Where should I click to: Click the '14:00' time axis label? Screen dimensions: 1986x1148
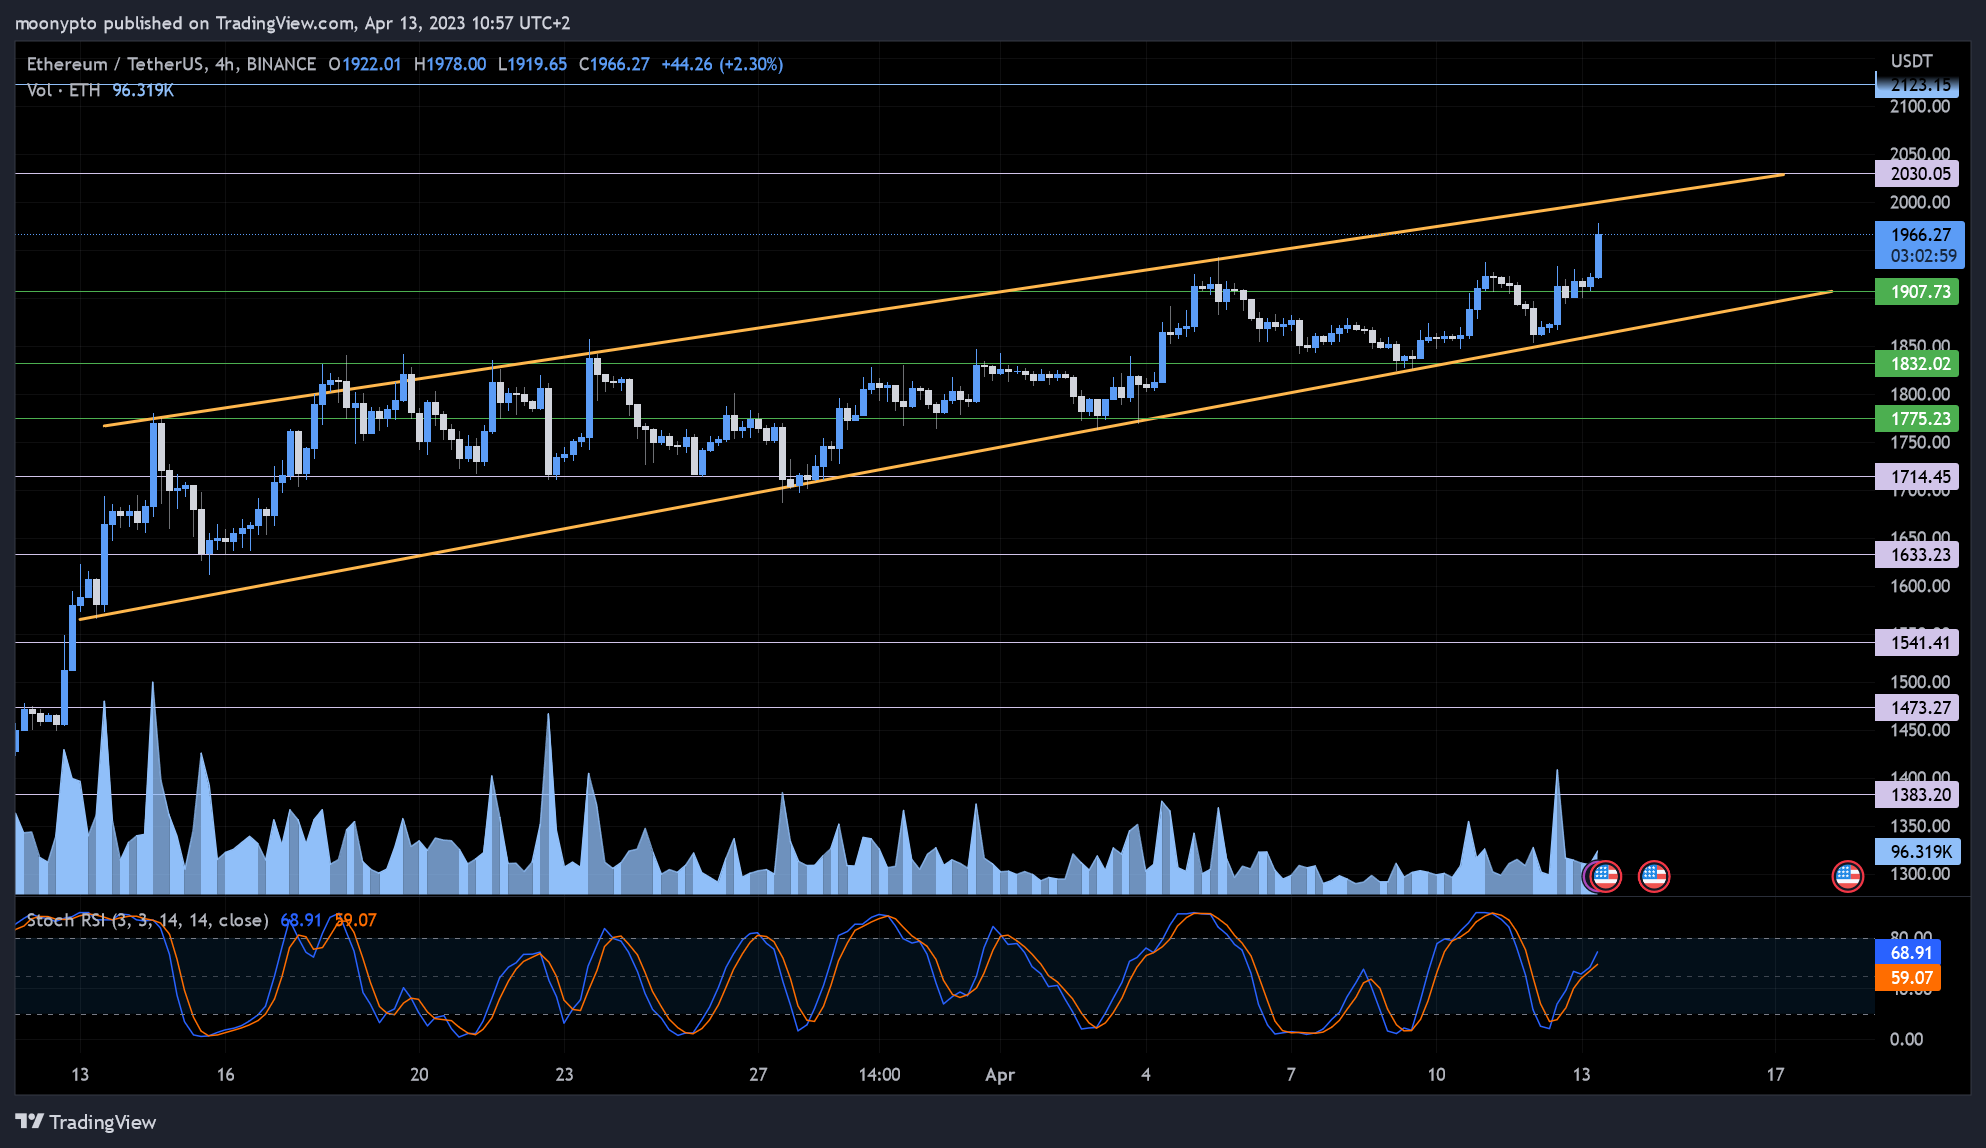click(879, 1075)
